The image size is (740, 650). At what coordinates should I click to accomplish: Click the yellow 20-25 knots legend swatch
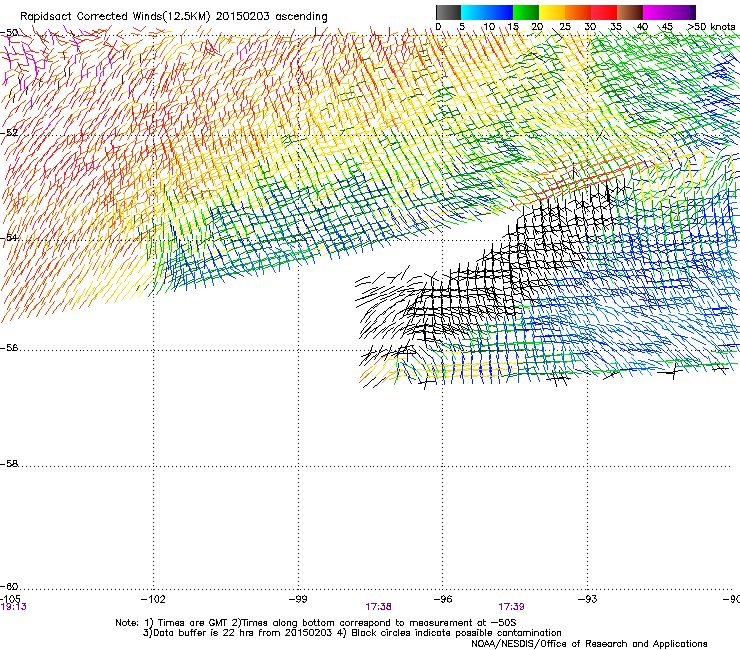(552, 12)
